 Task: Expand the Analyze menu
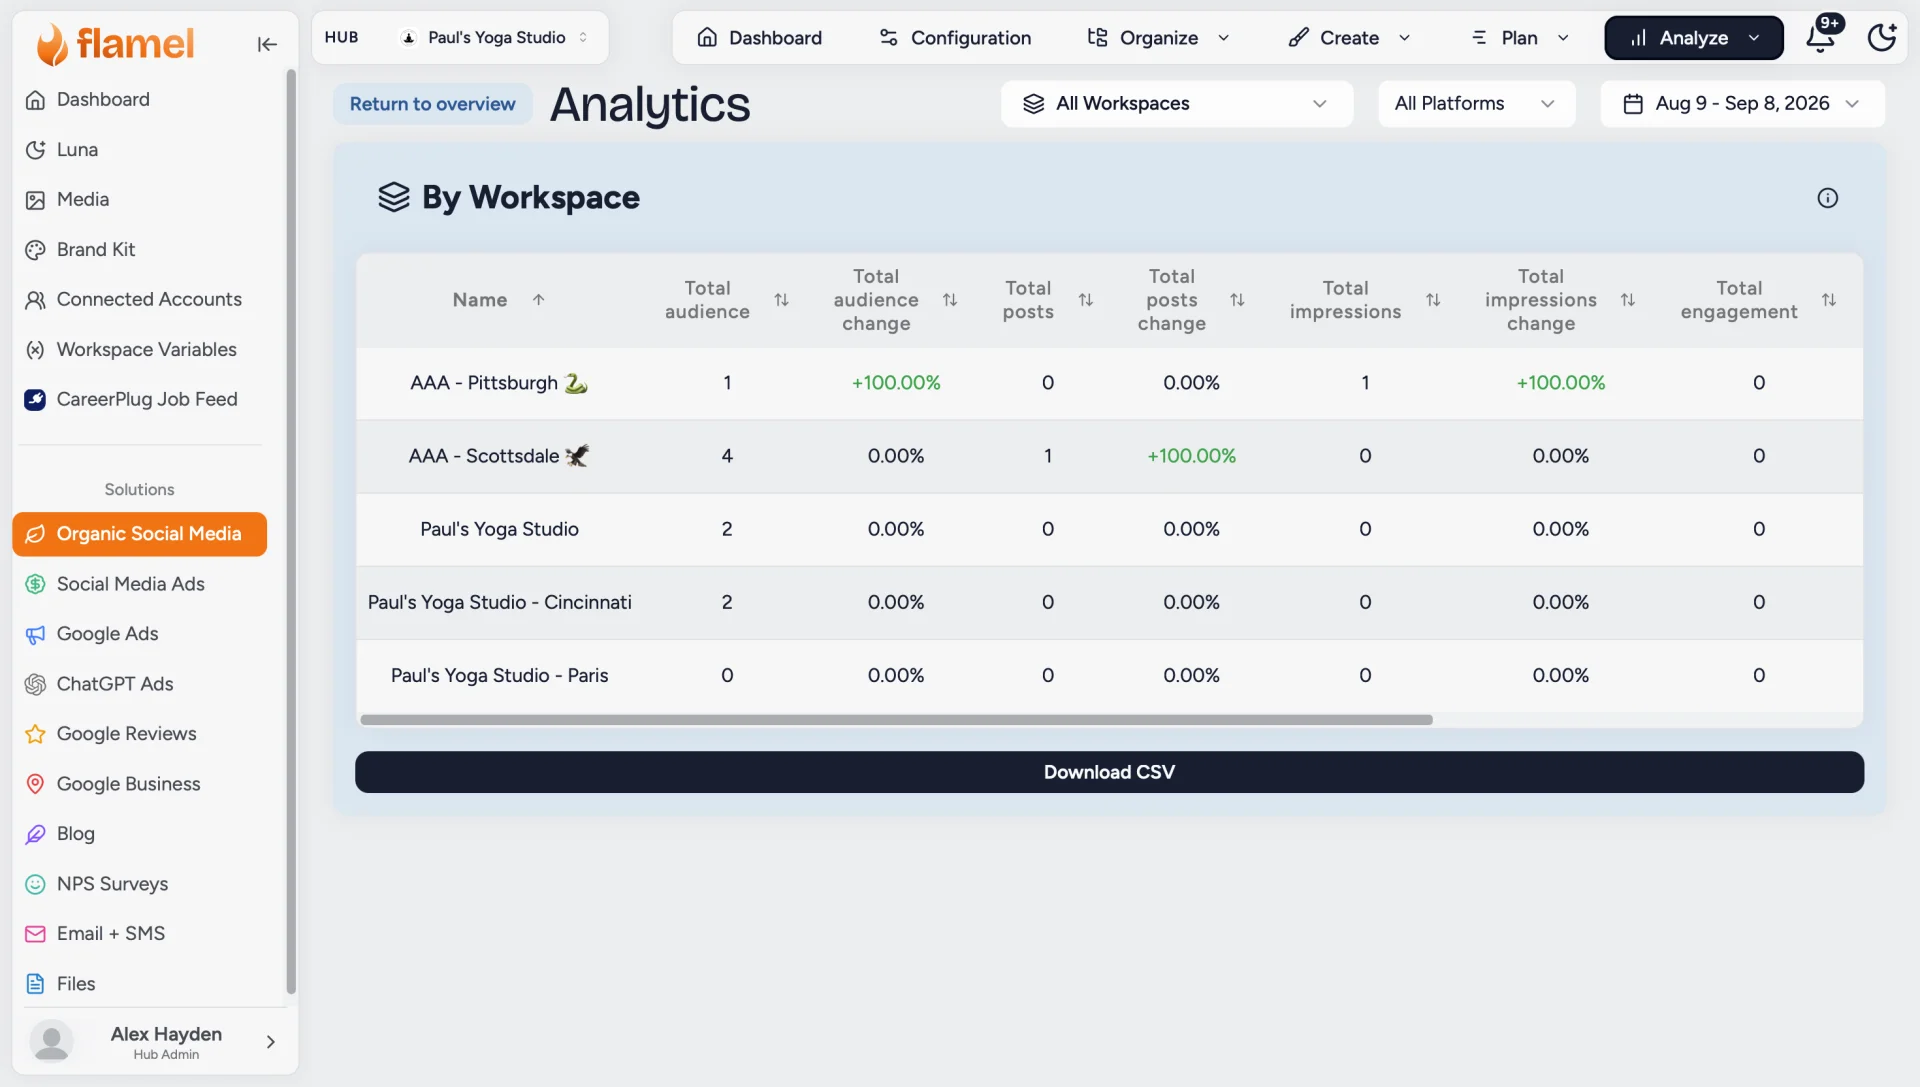tap(1693, 38)
